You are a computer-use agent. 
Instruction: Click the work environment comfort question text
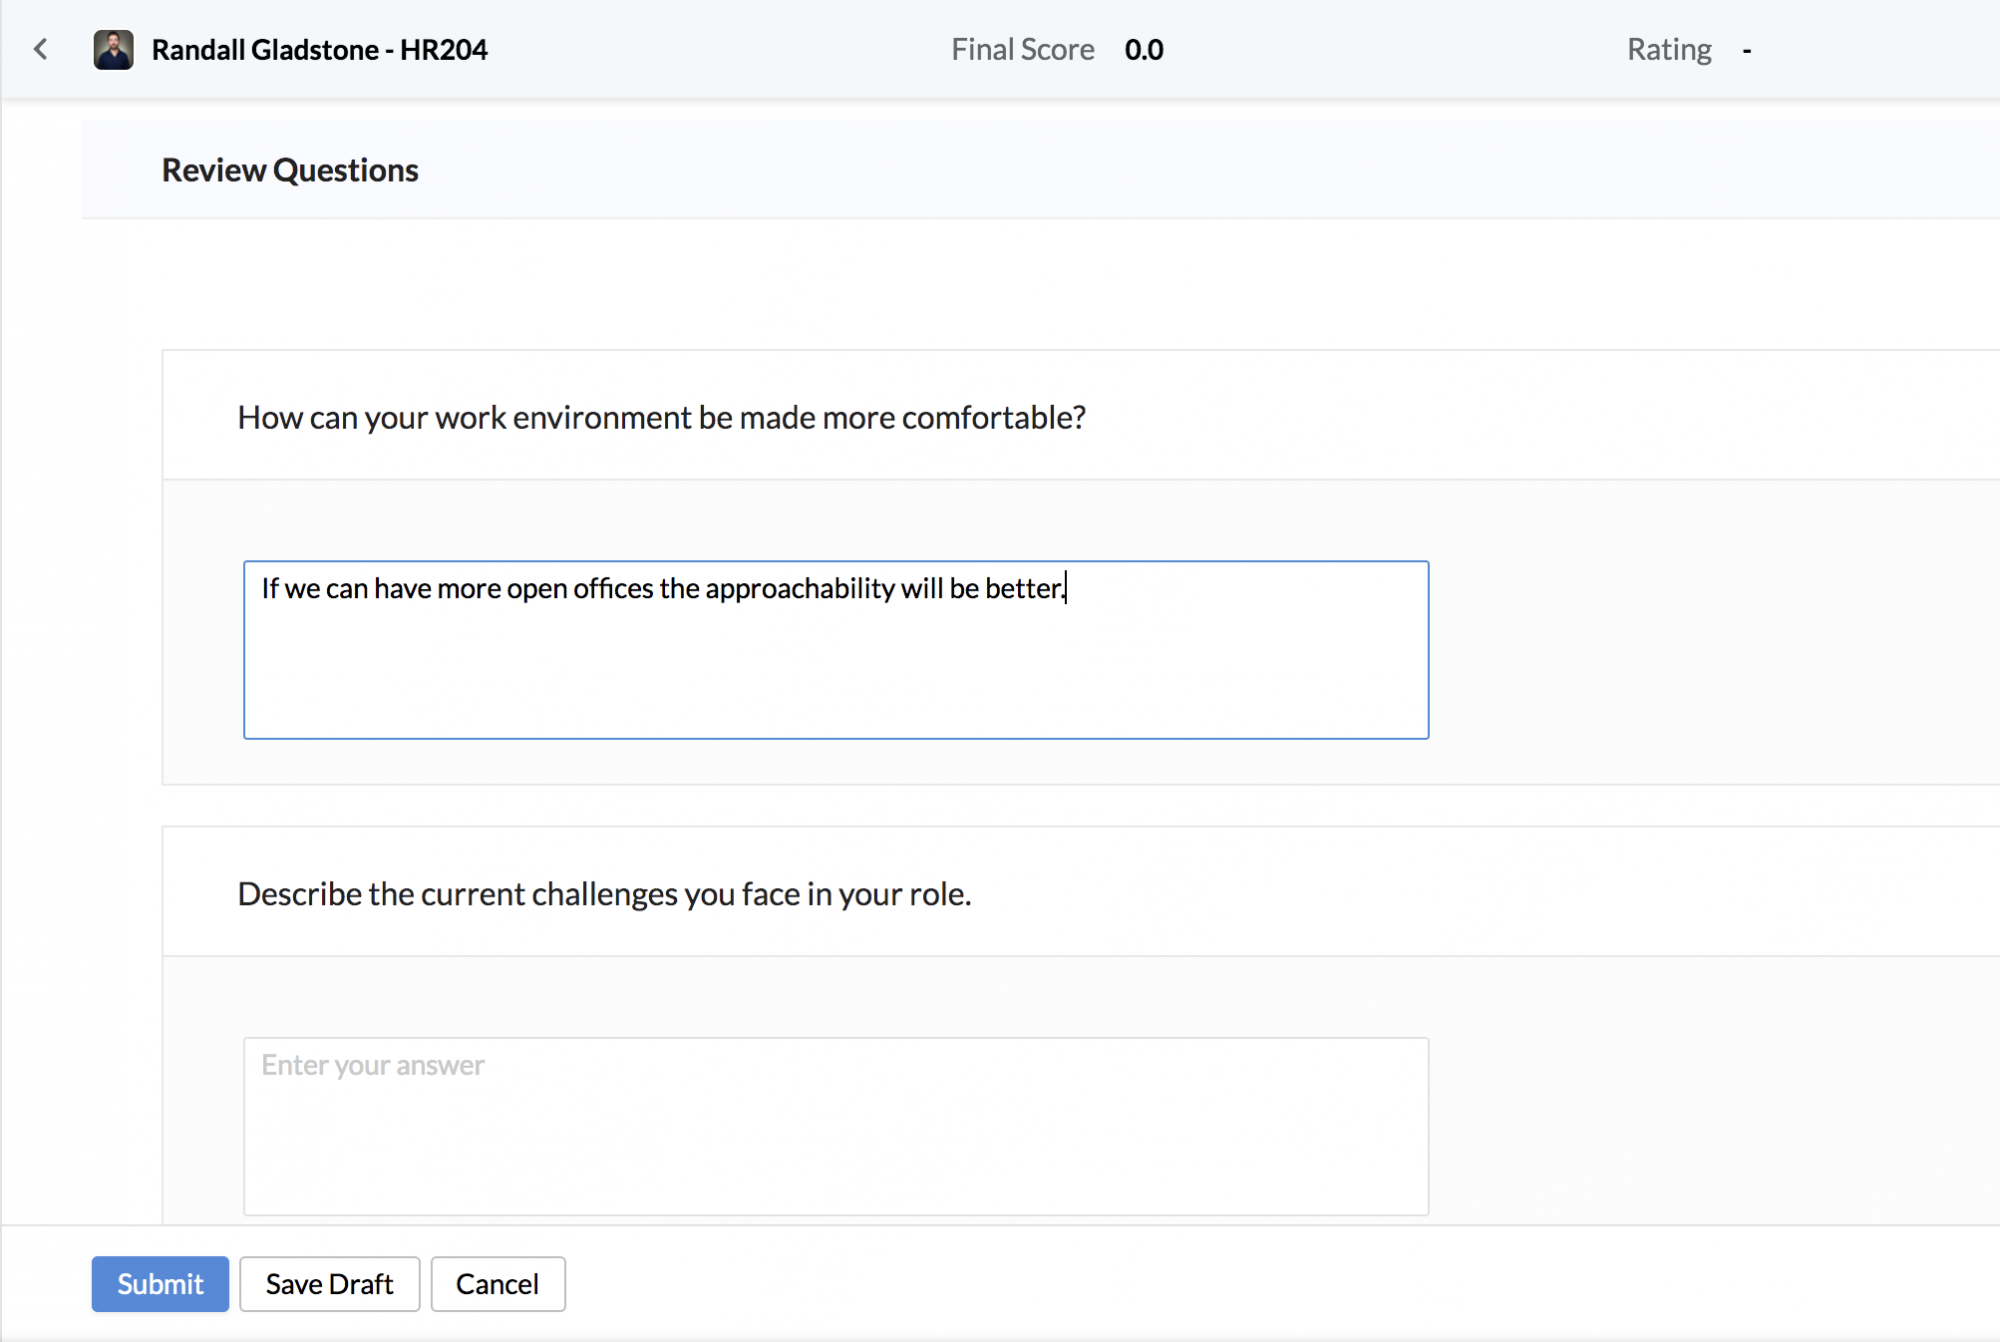pos(661,417)
